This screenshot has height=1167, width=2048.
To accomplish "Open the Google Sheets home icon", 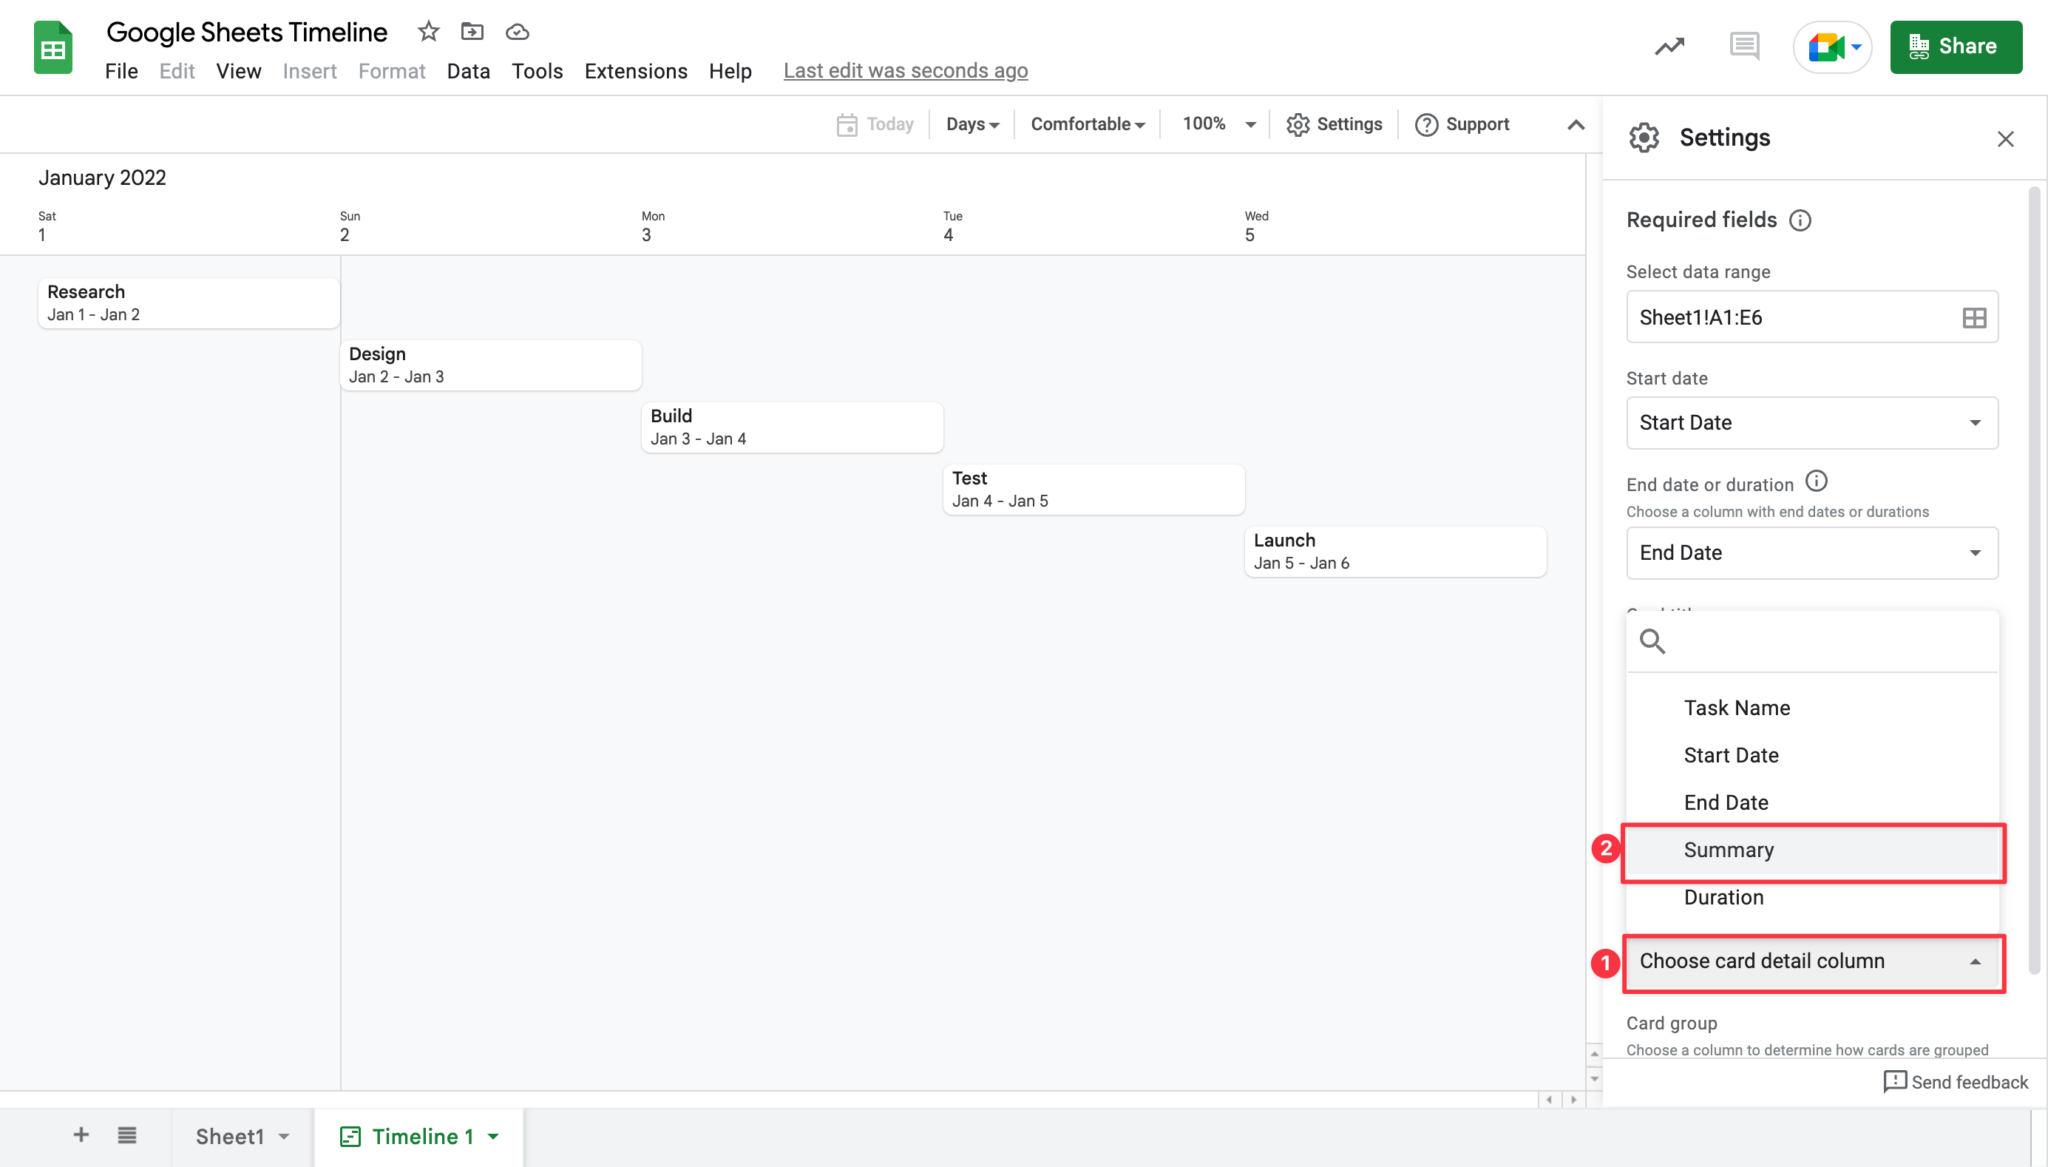I will point(53,48).
